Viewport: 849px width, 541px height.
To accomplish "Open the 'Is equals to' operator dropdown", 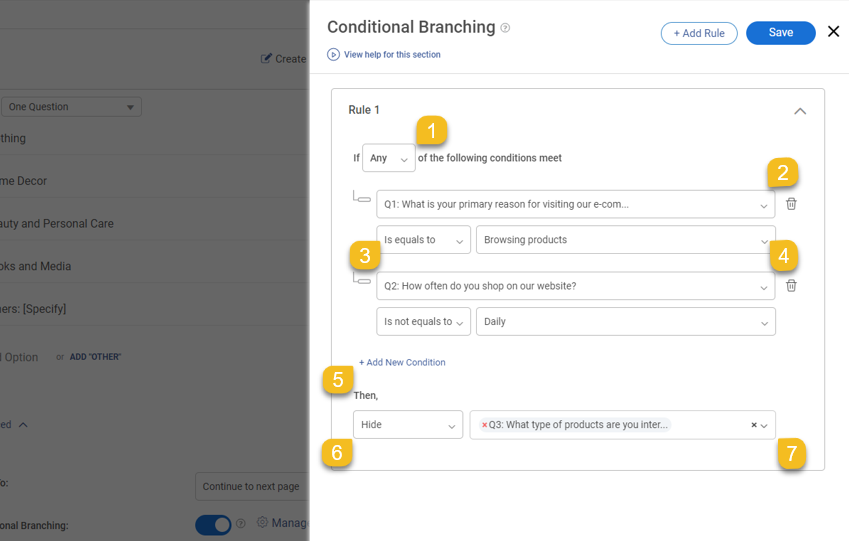I will 423,240.
